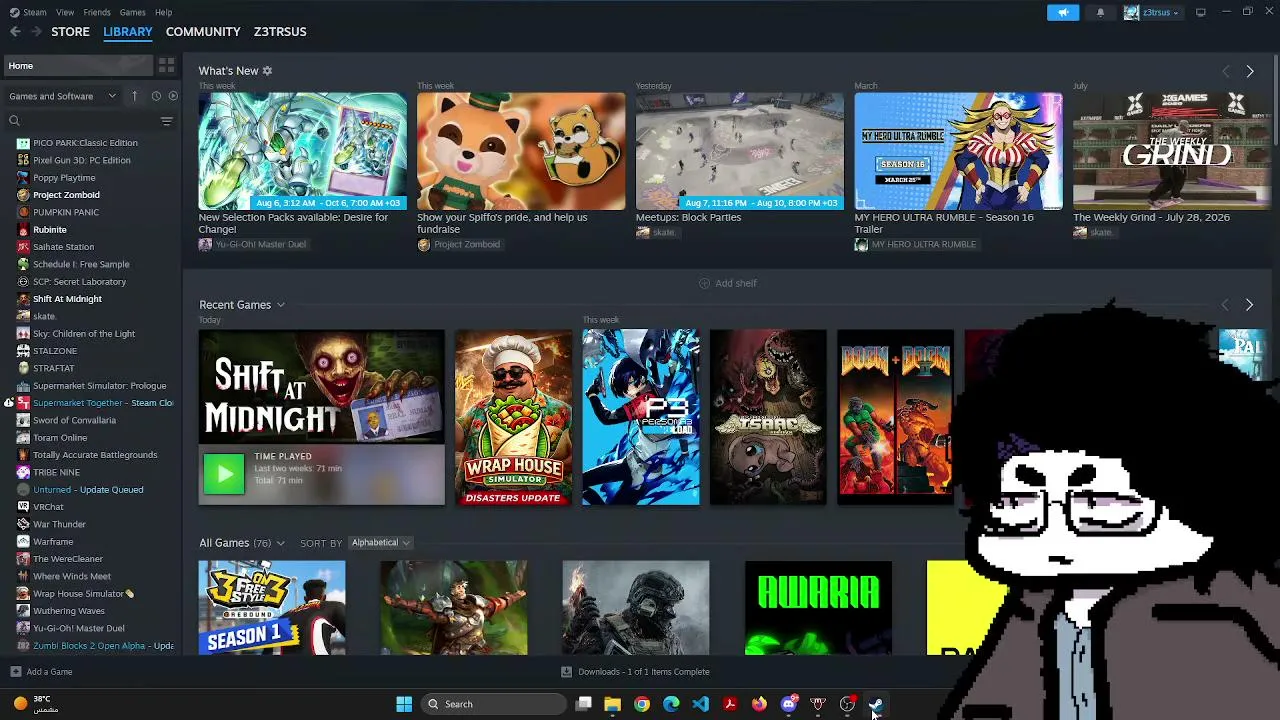Click the Add shelf button

[728, 283]
